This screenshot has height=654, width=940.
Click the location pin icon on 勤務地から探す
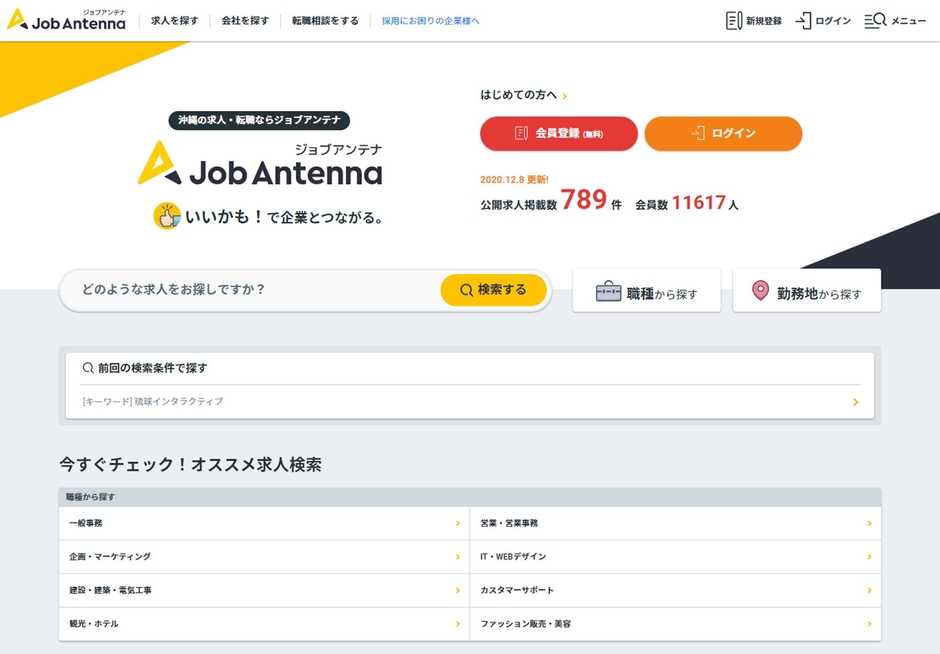click(x=760, y=289)
